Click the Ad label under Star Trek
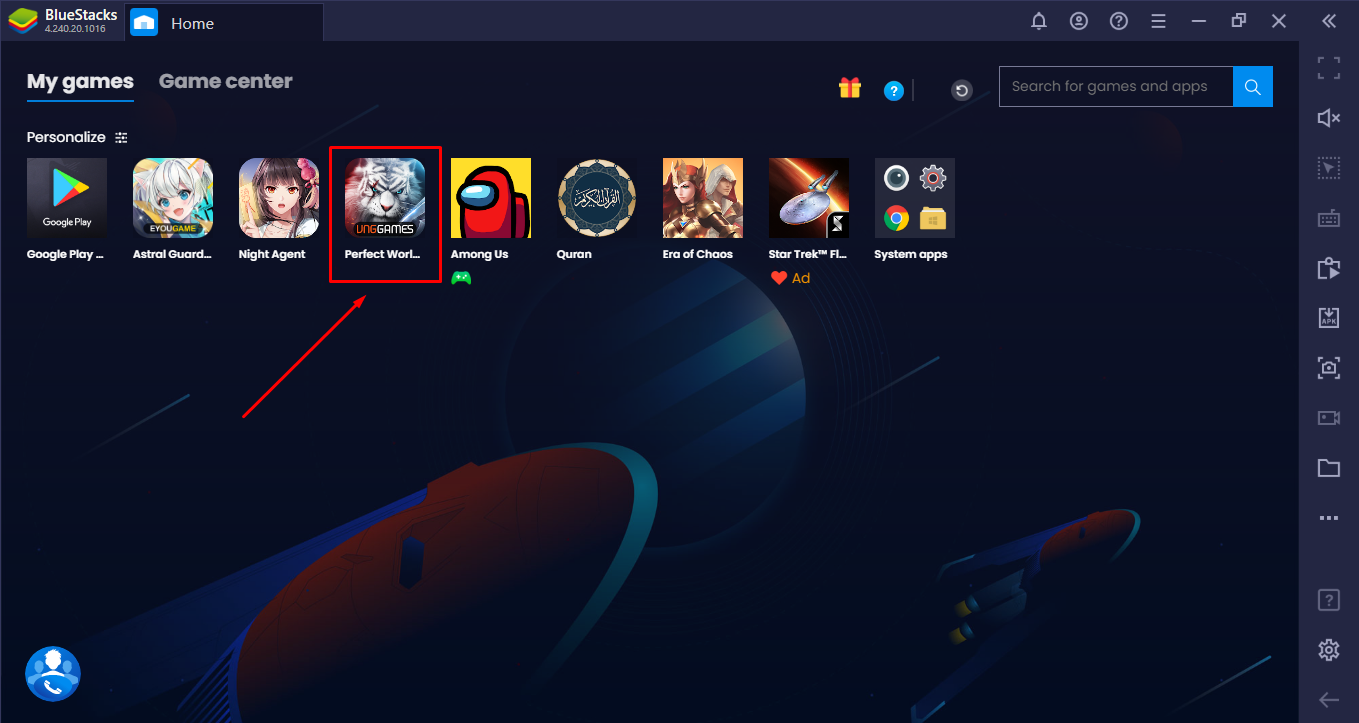 point(801,279)
